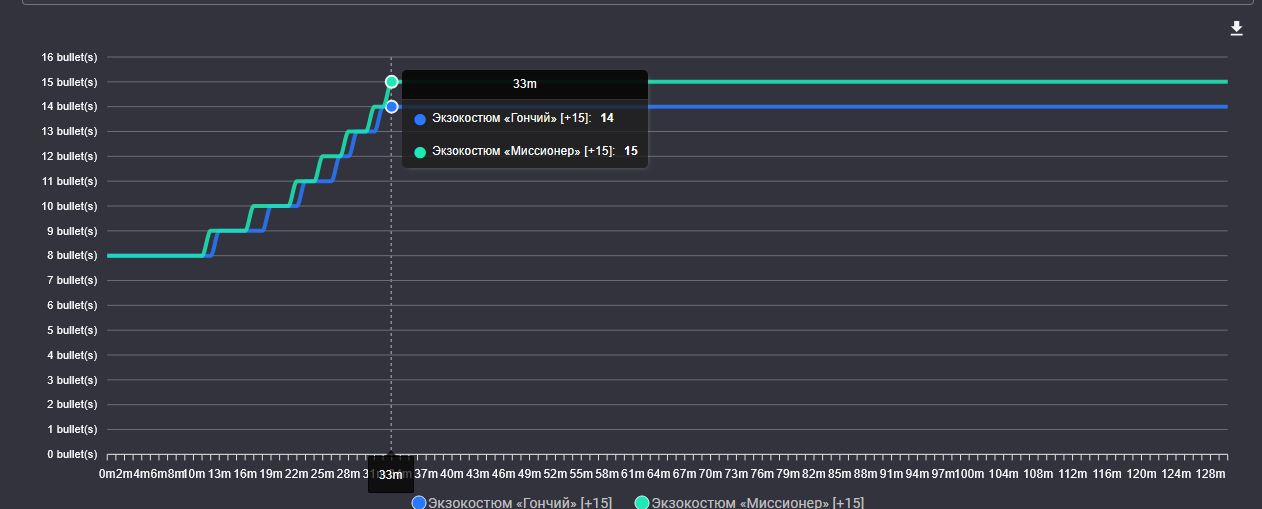Toggle the «Гончий» series legend marker
Viewport: 1262px width, 509px height.
tap(419, 503)
